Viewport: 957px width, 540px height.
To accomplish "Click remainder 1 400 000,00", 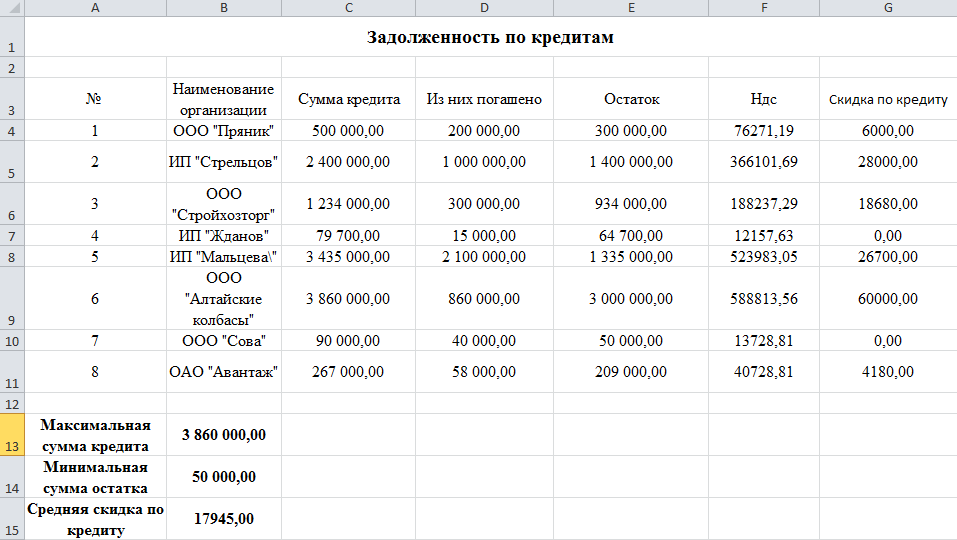I will click(x=631, y=162).
